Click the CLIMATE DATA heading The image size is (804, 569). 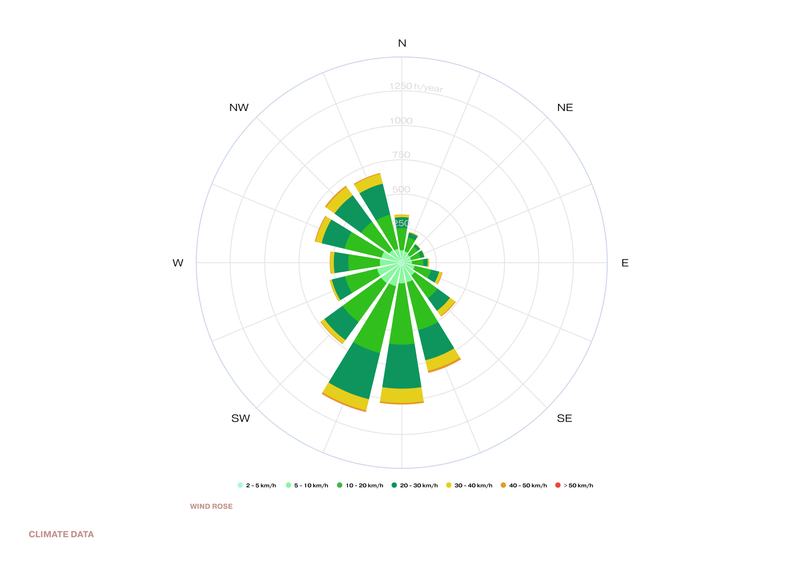[x=61, y=534]
